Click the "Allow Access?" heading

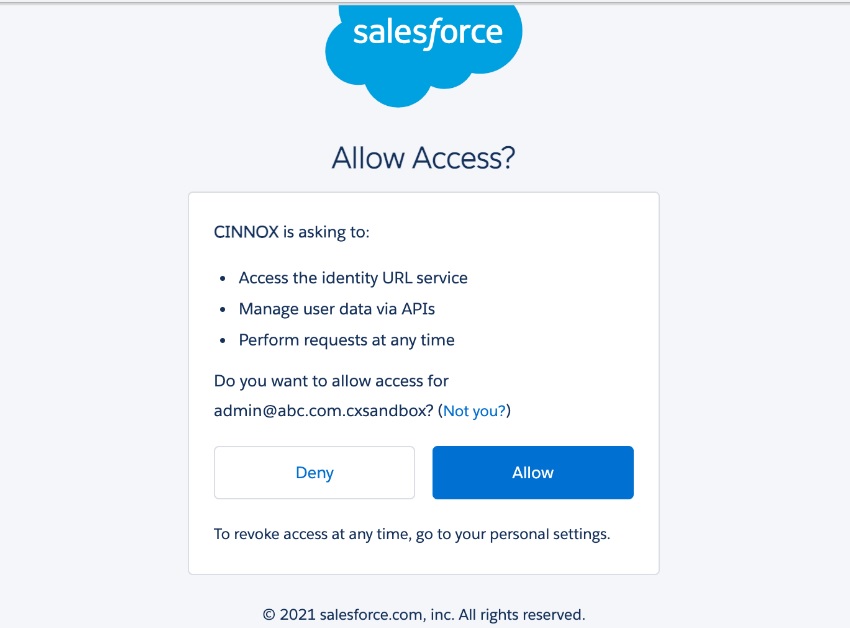[424, 158]
